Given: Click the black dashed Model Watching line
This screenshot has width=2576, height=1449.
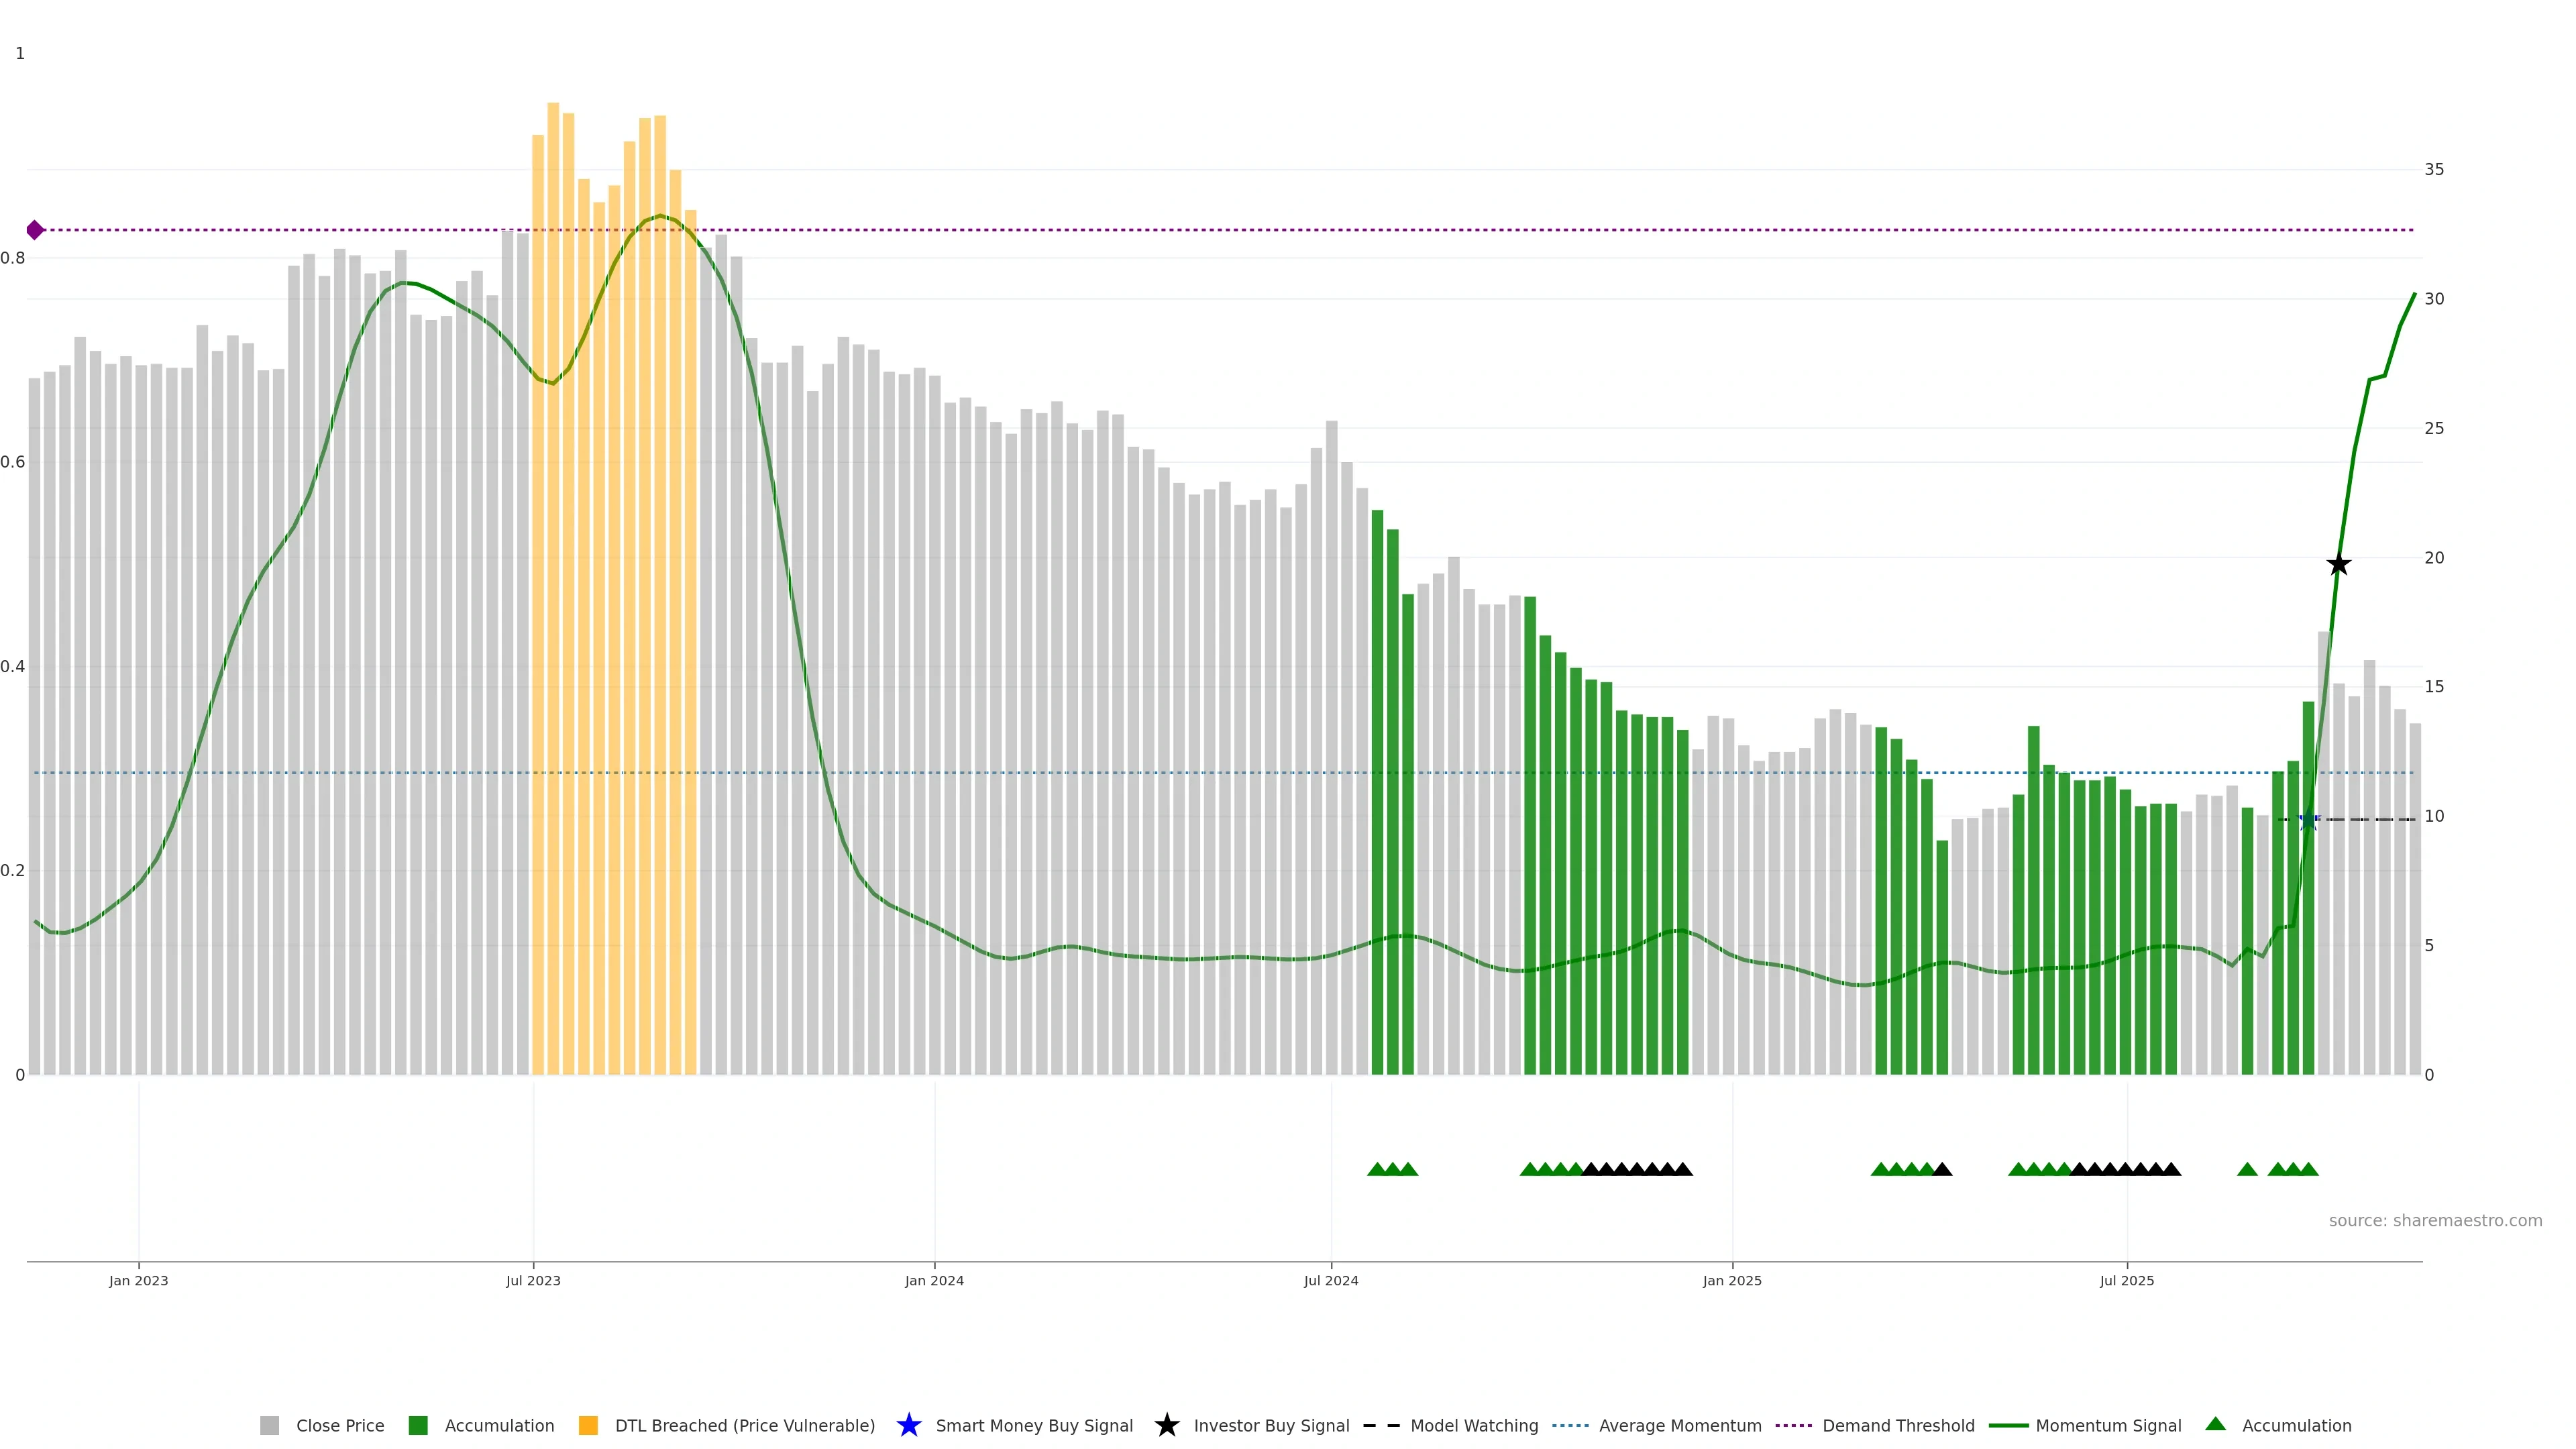Looking at the screenshot, I should tap(2370, 820).
